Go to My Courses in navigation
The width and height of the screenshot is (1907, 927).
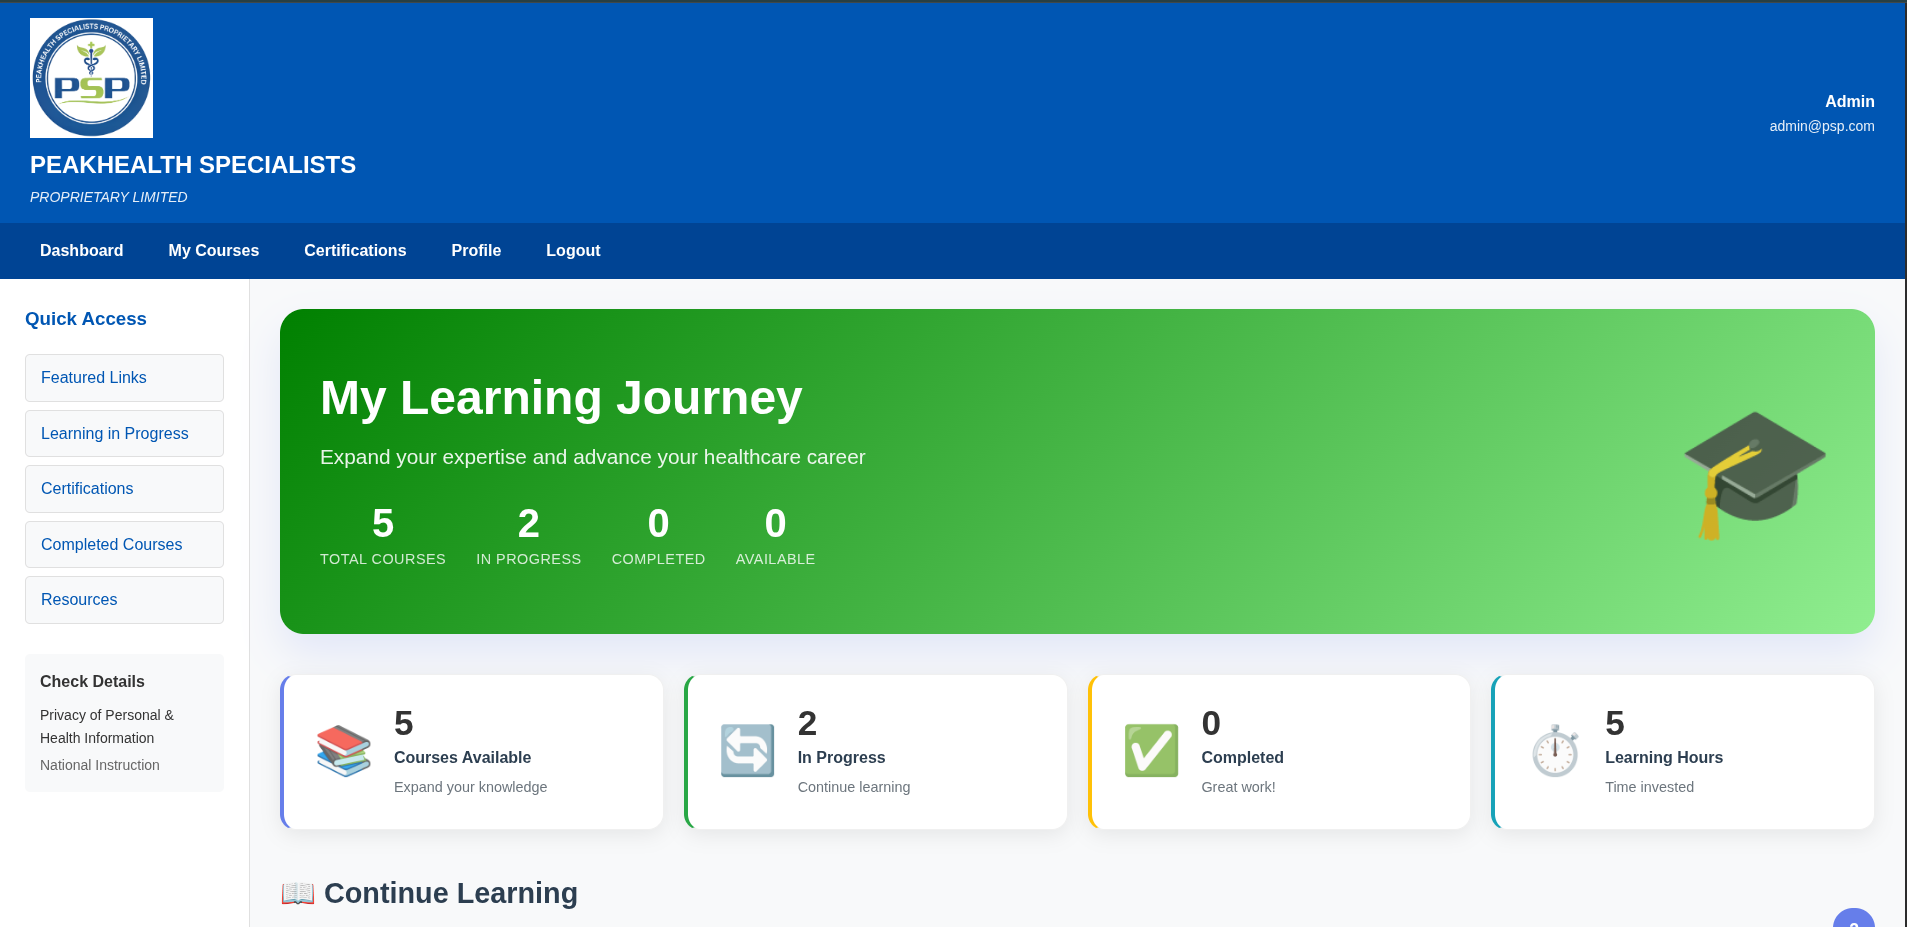click(213, 251)
